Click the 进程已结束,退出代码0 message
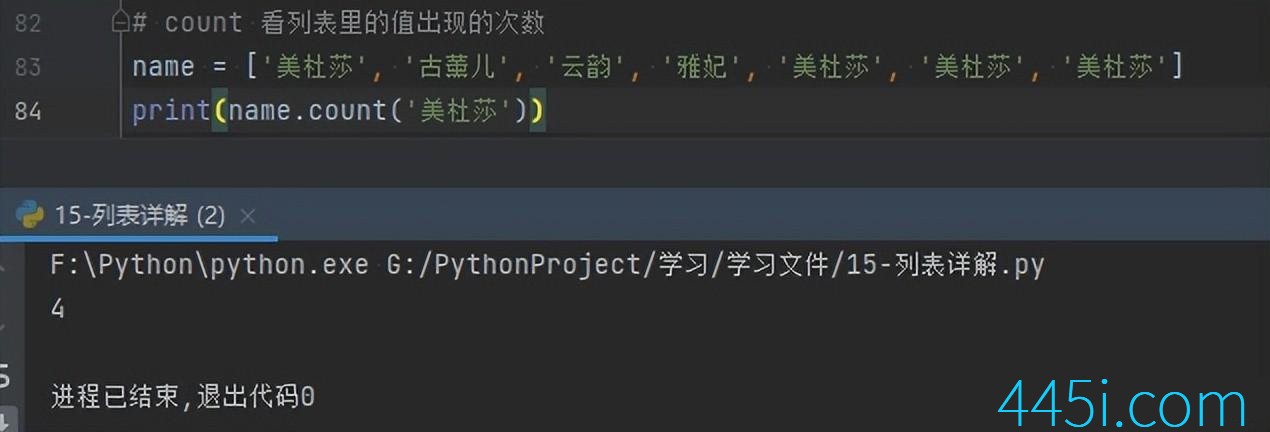This screenshot has height=432, width=1270. (x=183, y=397)
